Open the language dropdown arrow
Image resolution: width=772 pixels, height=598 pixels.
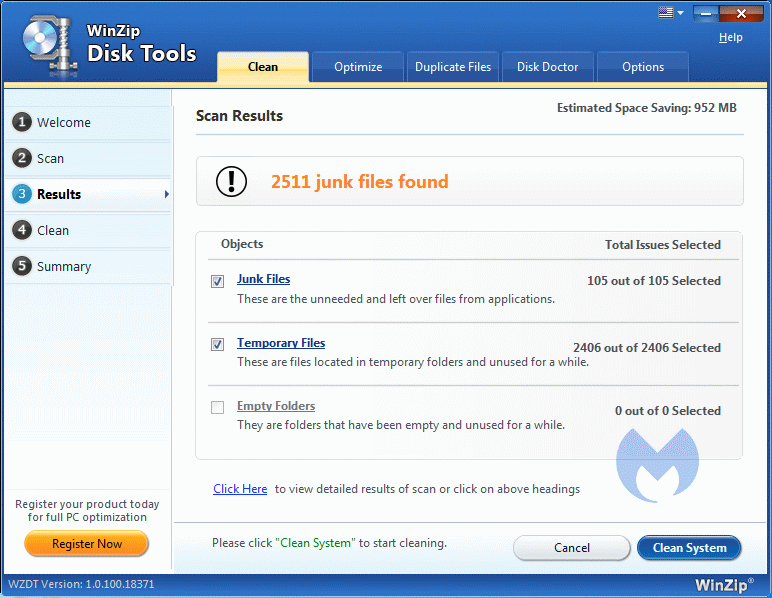pos(680,13)
